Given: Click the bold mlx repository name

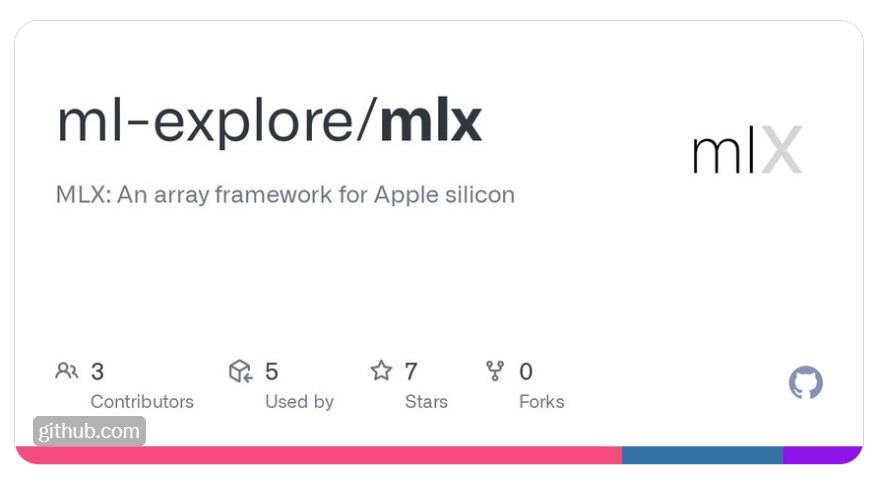Looking at the screenshot, I should point(431,121).
